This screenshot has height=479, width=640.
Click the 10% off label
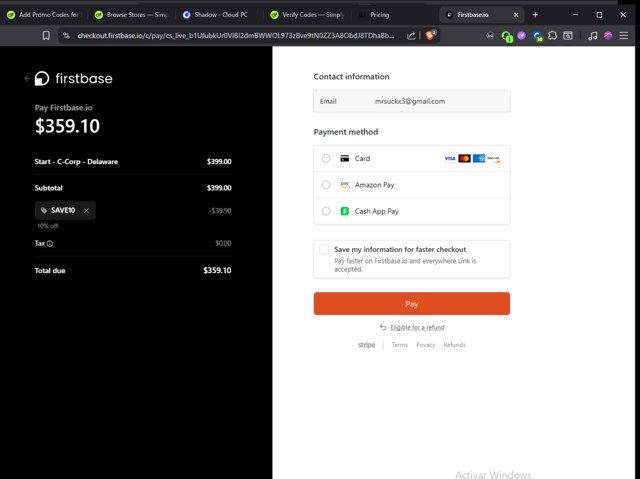click(x=48, y=226)
